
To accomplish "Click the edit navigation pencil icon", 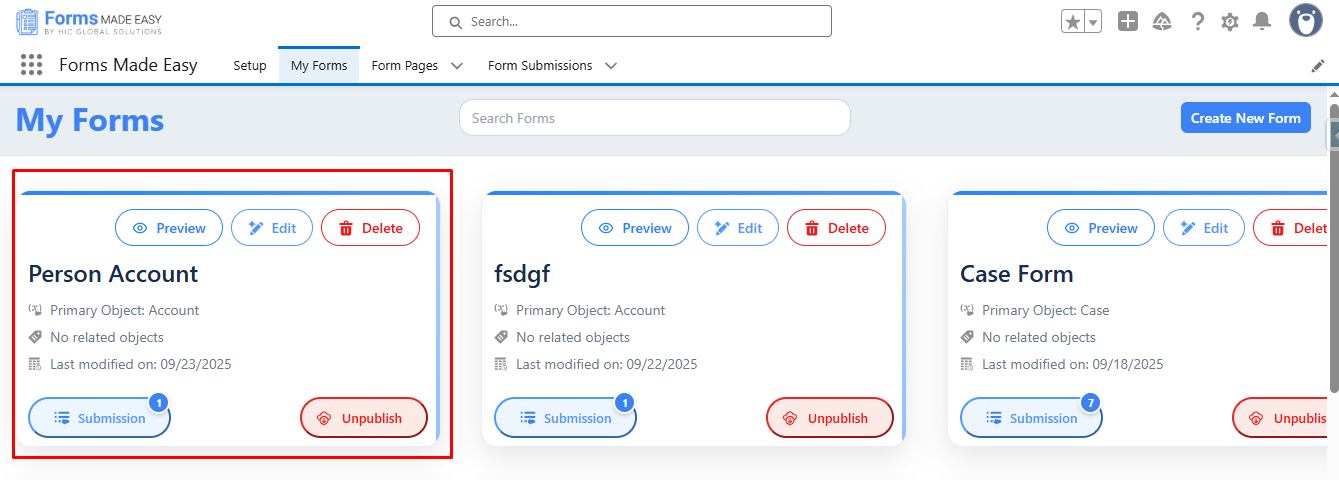I will click(x=1318, y=66).
